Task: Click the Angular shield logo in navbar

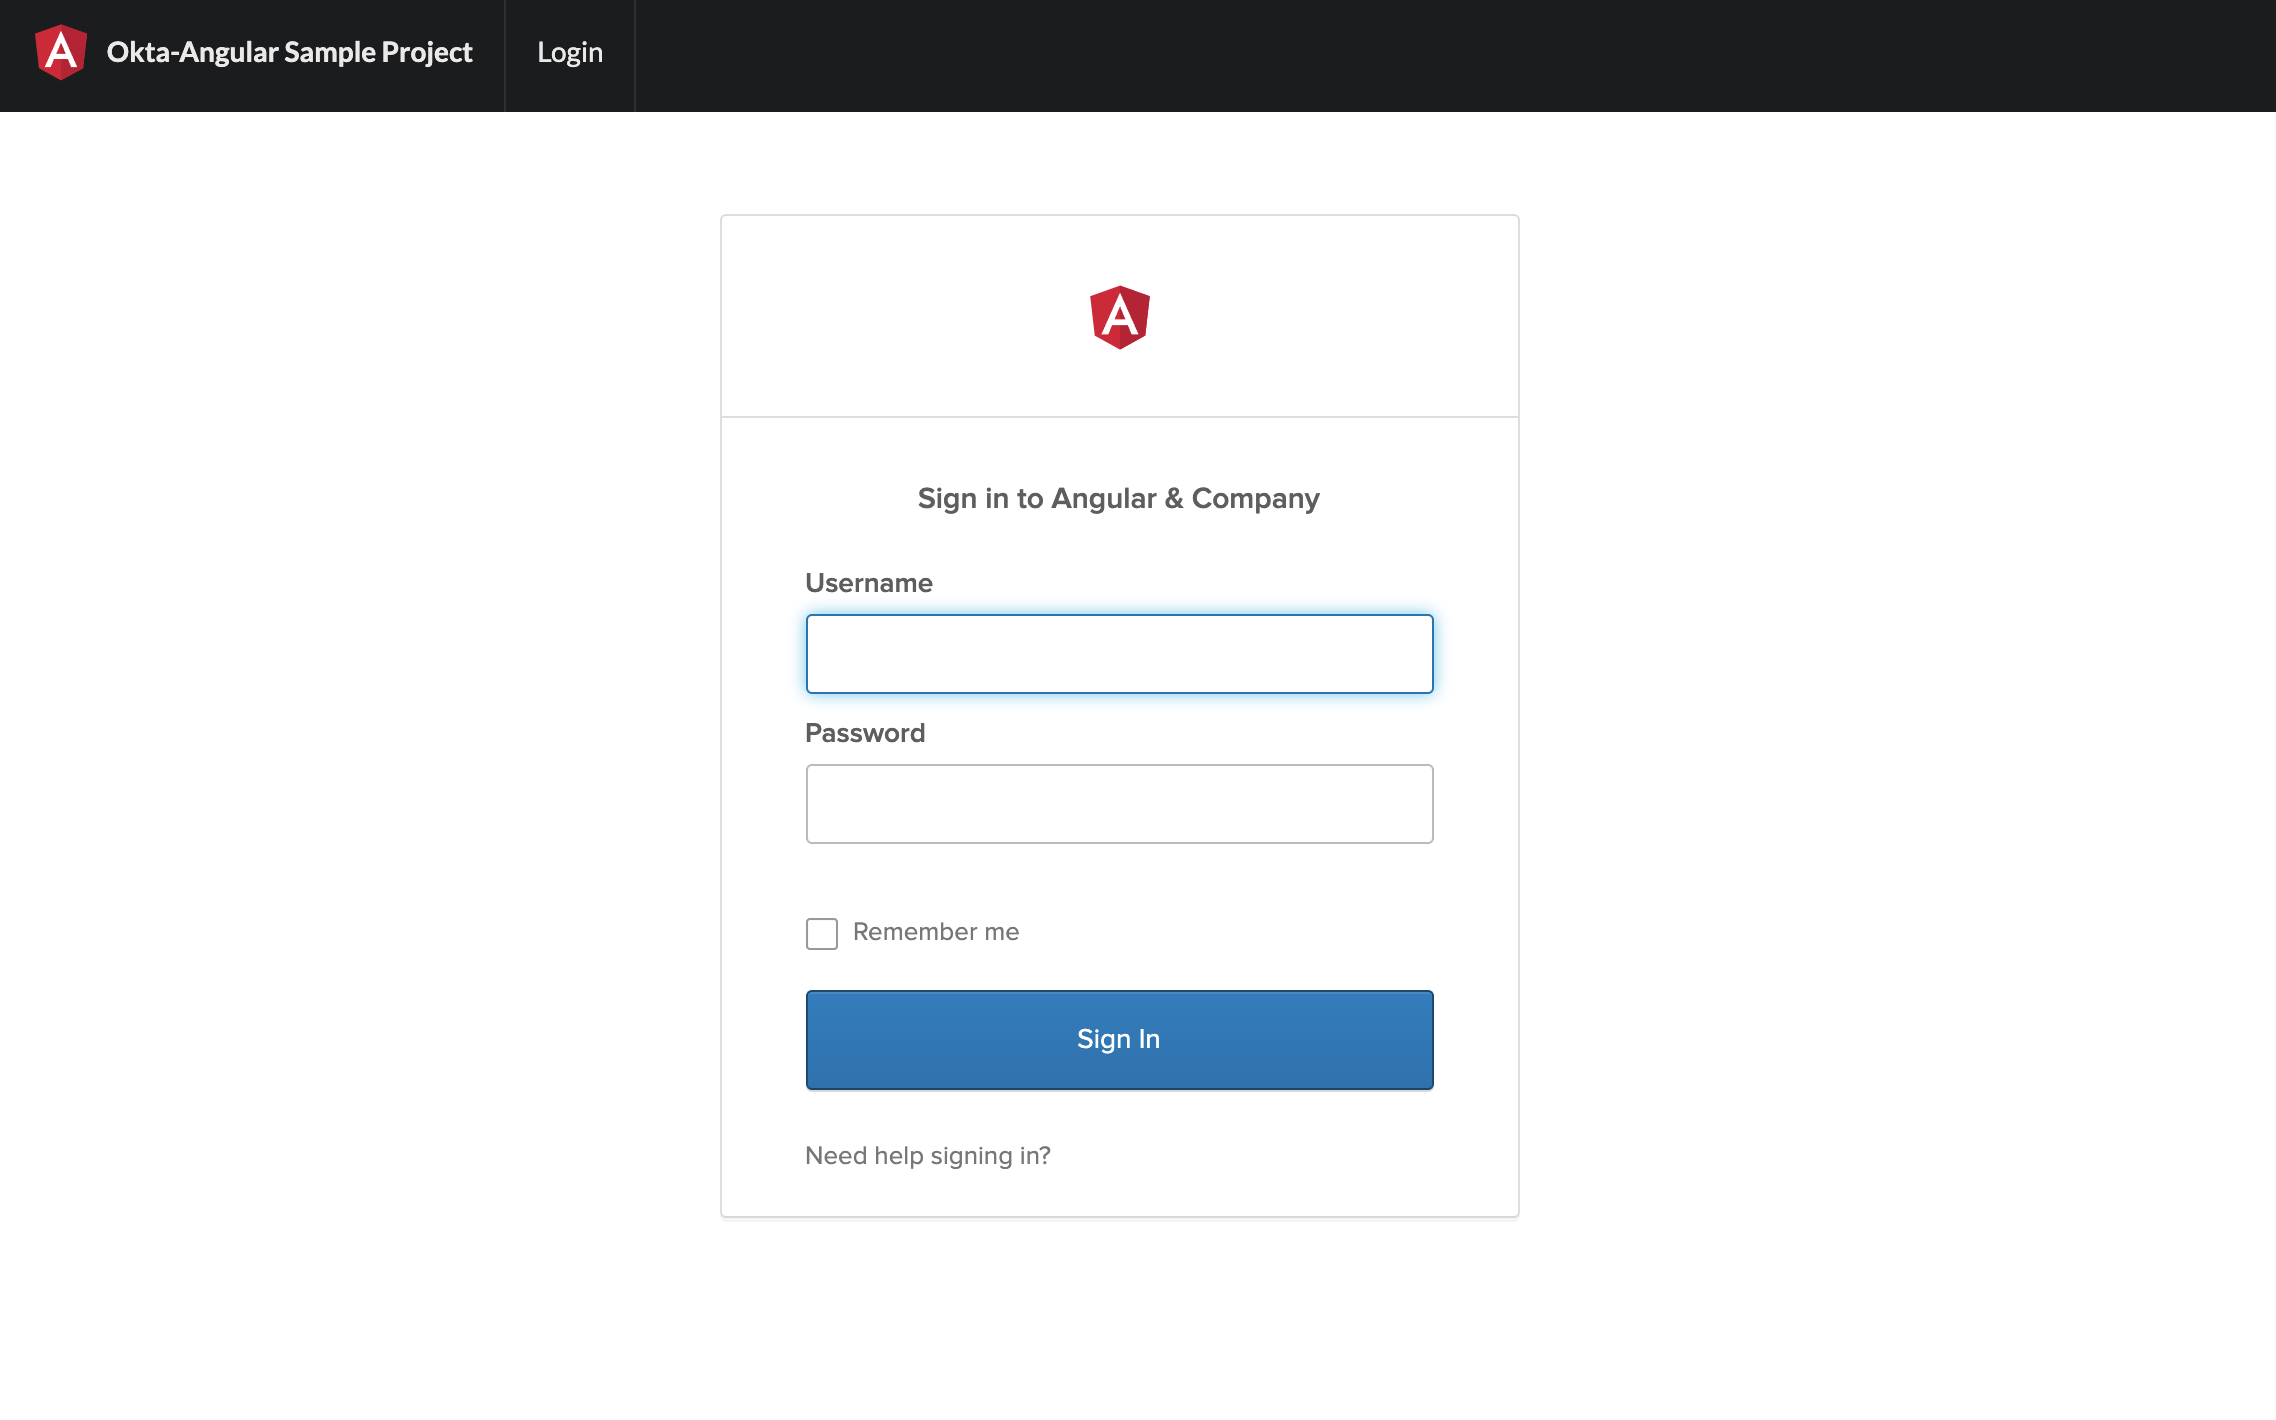Action: (x=61, y=52)
